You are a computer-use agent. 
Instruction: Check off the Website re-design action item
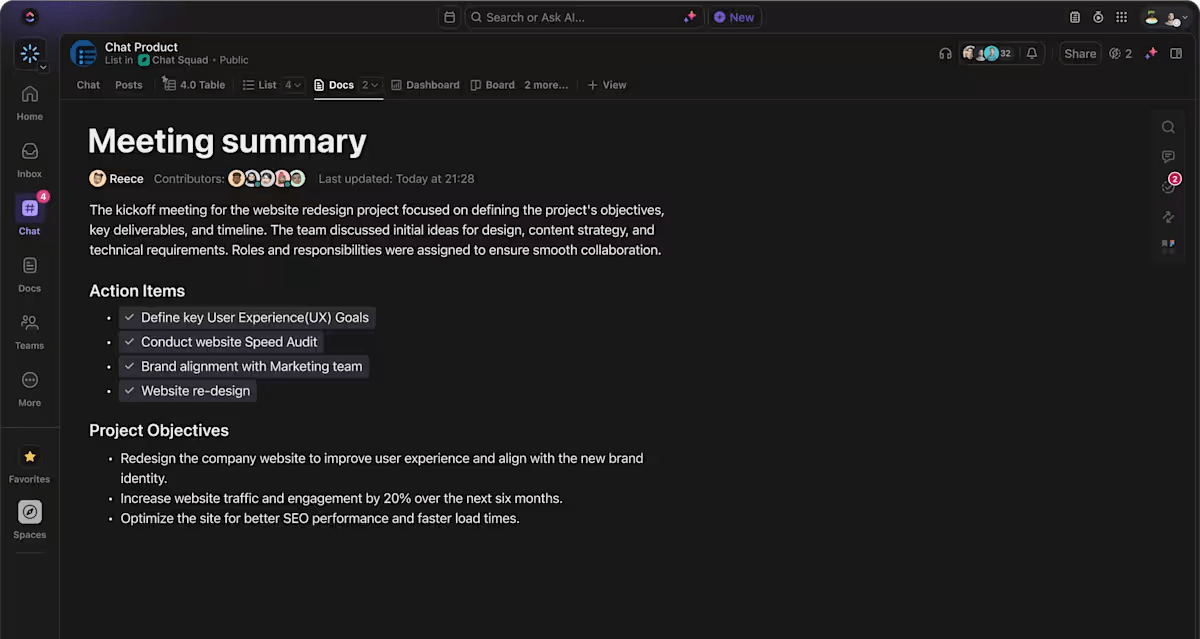click(x=129, y=390)
